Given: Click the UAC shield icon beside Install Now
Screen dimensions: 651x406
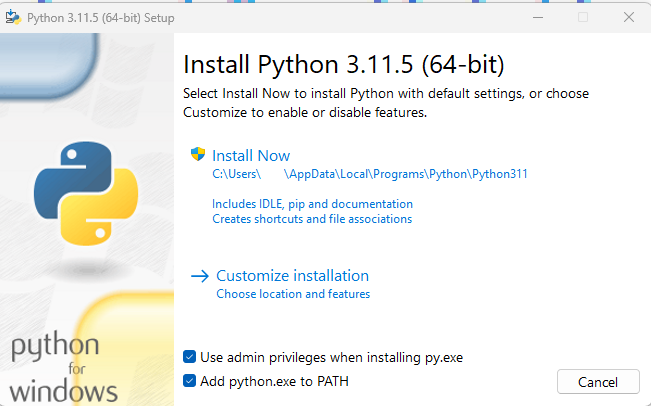Looking at the screenshot, I should click(198, 154).
